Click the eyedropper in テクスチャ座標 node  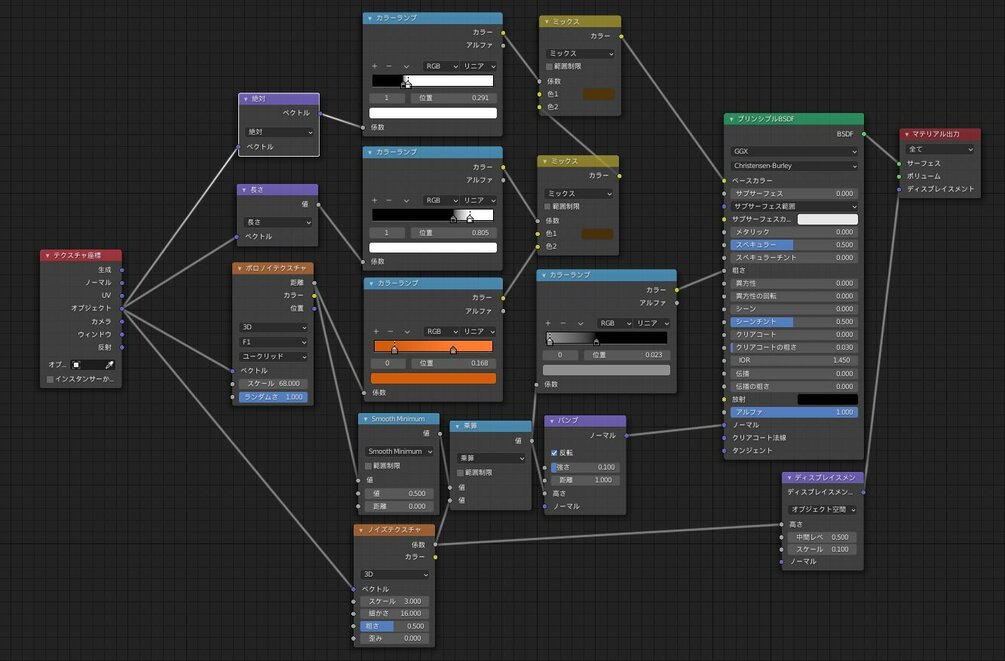point(110,364)
